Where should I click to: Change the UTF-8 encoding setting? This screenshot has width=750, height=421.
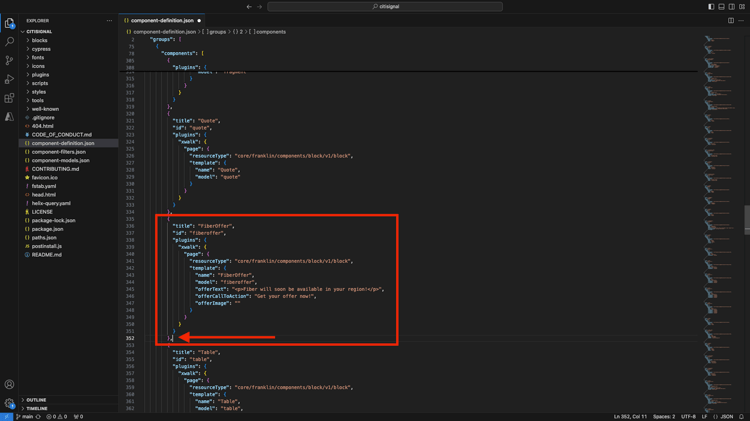(x=688, y=417)
